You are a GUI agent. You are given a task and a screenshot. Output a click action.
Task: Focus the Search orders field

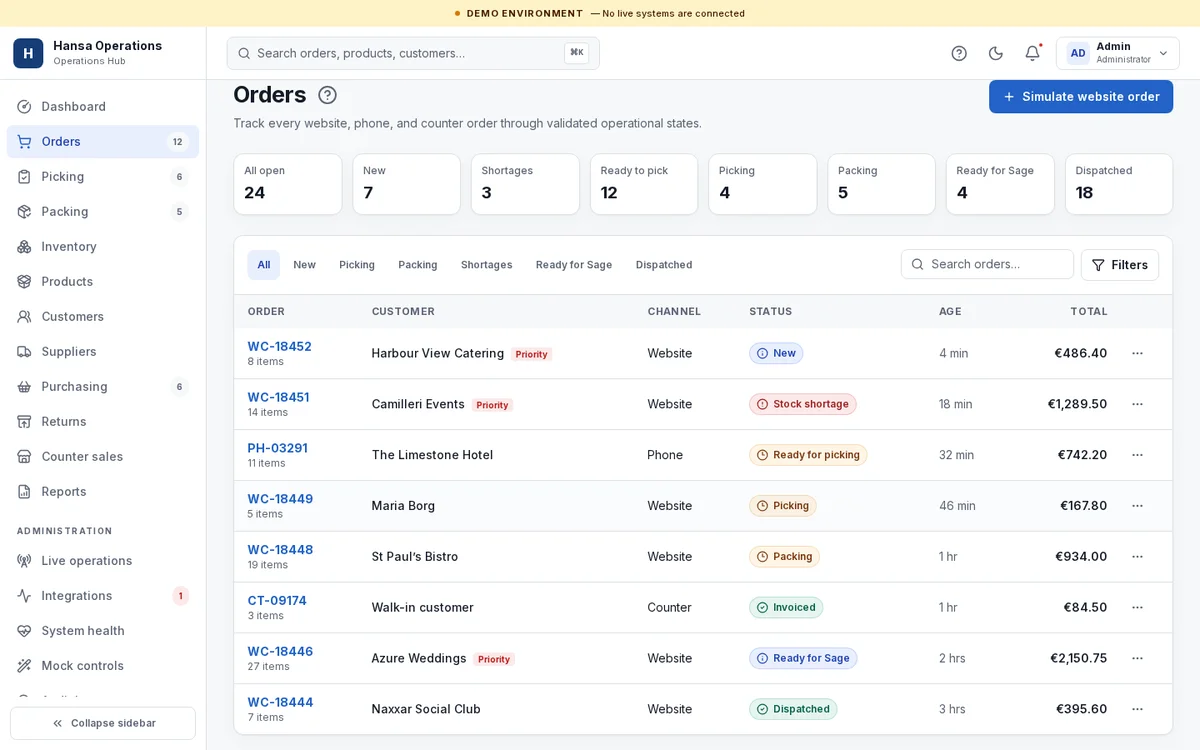coord(987,264)
